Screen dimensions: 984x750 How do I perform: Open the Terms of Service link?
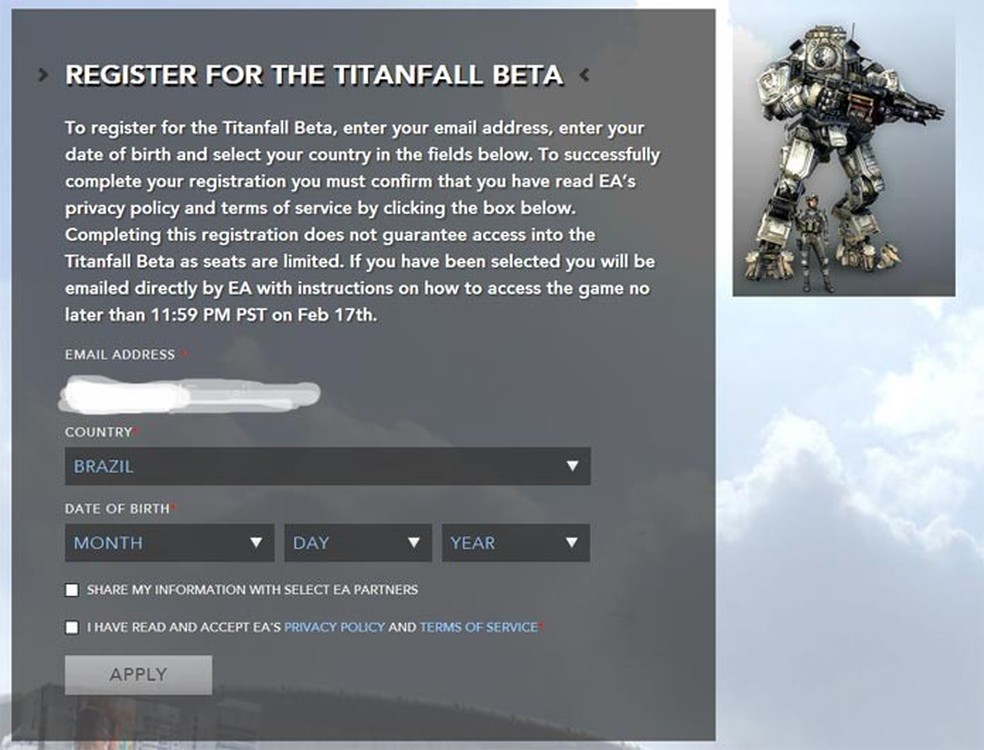click(x=479, y=627)
